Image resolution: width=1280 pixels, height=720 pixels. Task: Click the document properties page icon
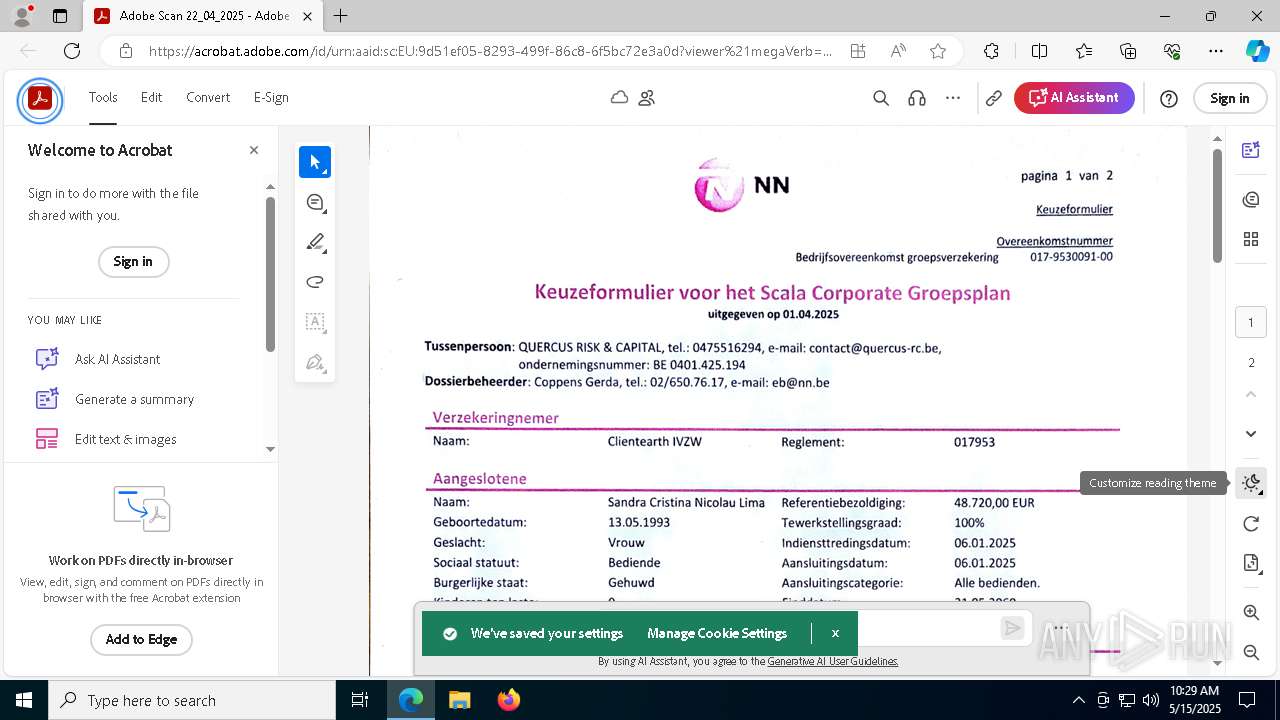point(1251,563)
